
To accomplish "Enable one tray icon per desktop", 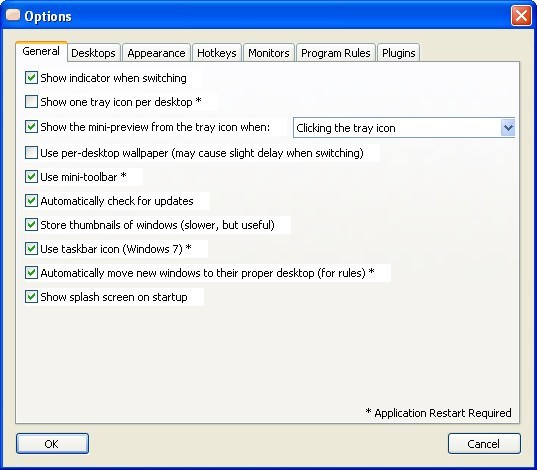I will (x=31, y=102).
